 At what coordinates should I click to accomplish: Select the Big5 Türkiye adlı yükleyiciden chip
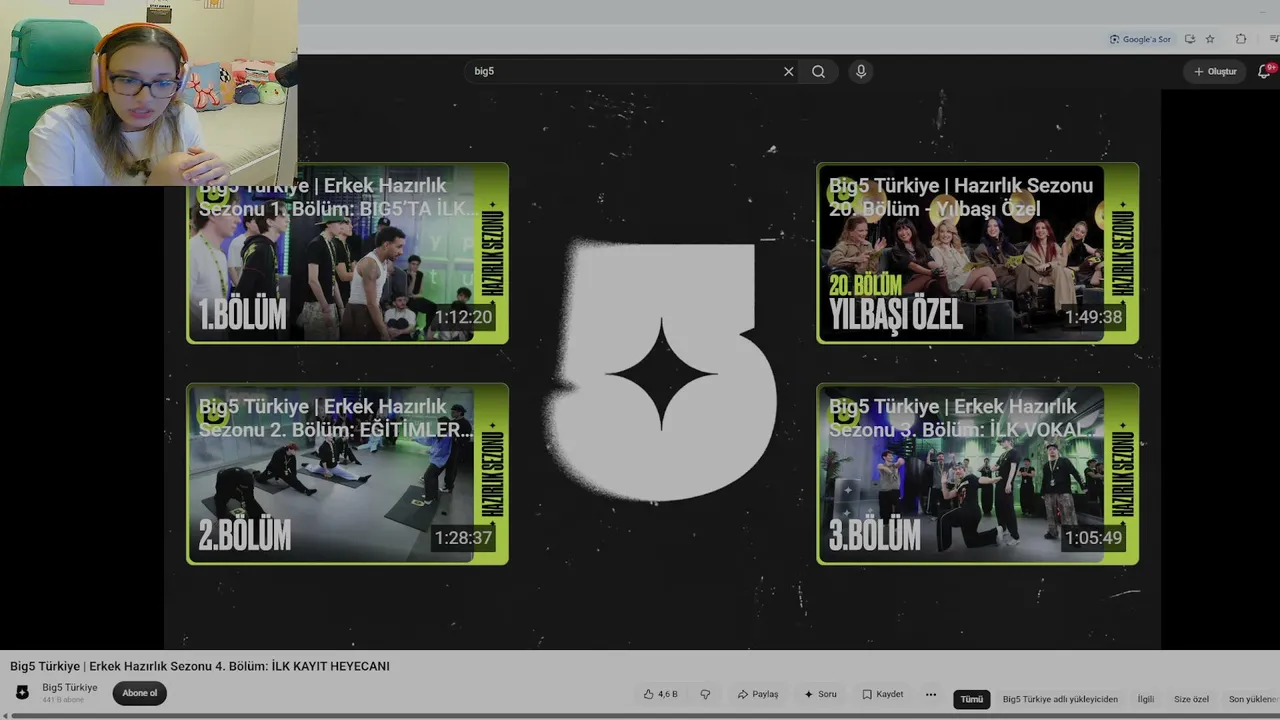tap(1060, 699)
